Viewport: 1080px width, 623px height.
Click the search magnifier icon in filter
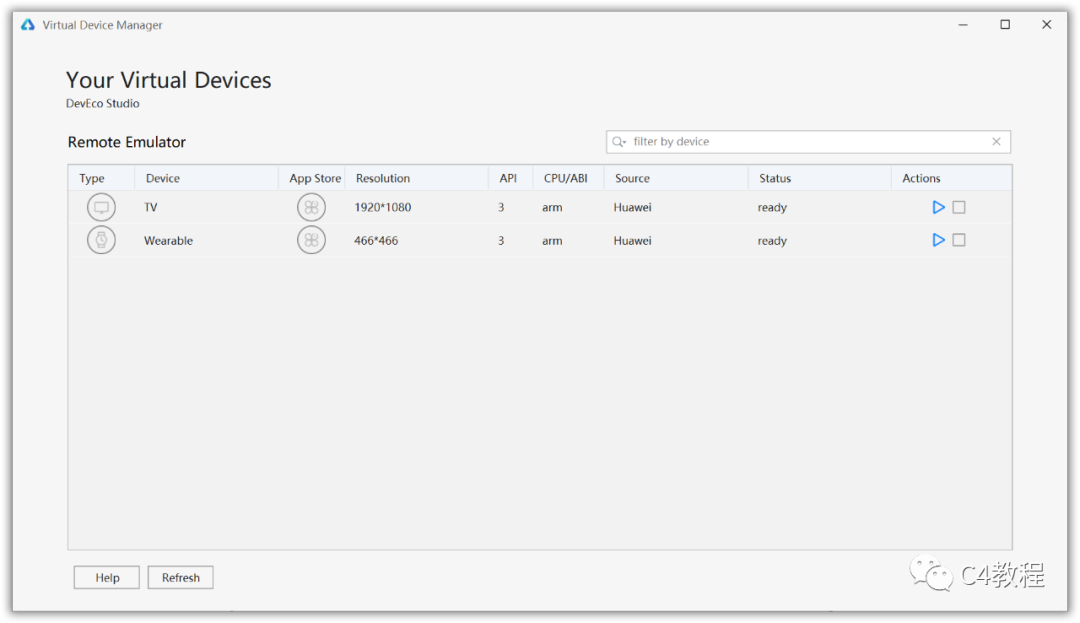pos(619,142)
